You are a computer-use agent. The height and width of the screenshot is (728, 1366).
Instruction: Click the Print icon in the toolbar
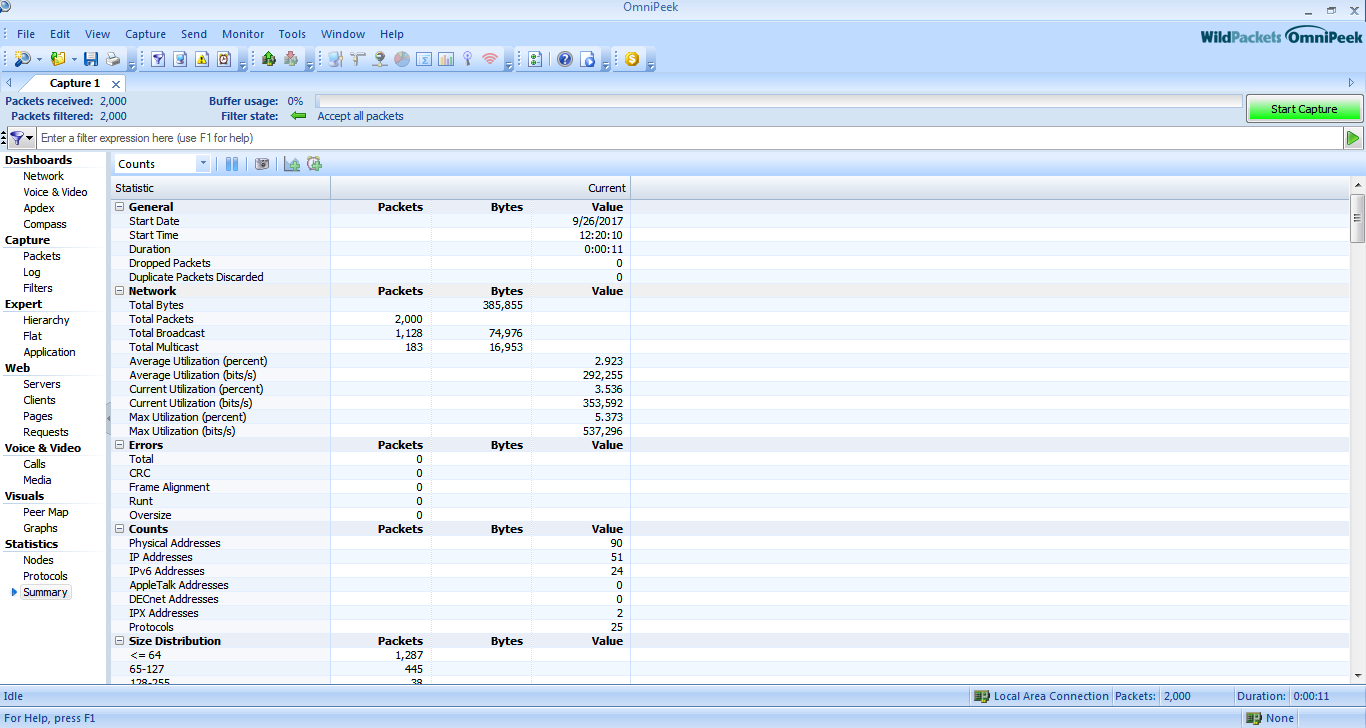113,60
